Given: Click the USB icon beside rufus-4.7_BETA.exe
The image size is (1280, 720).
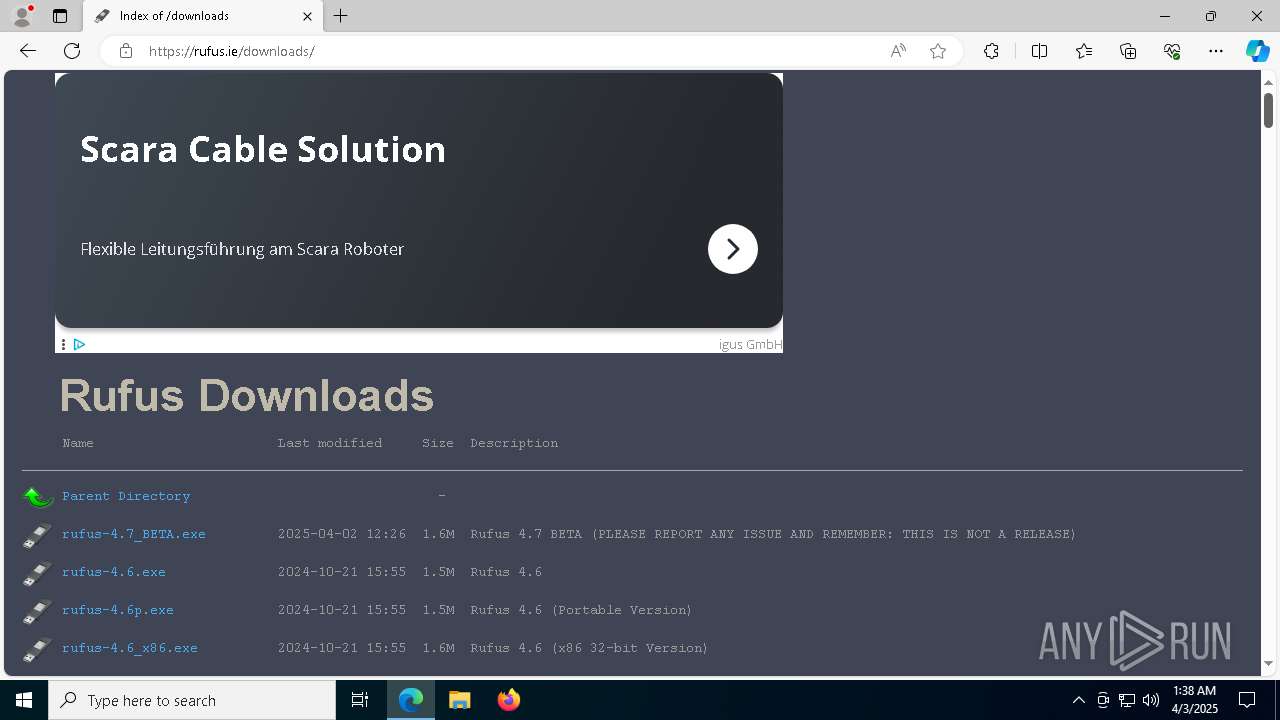Looking at the screenshot, I should pos(37,535).
